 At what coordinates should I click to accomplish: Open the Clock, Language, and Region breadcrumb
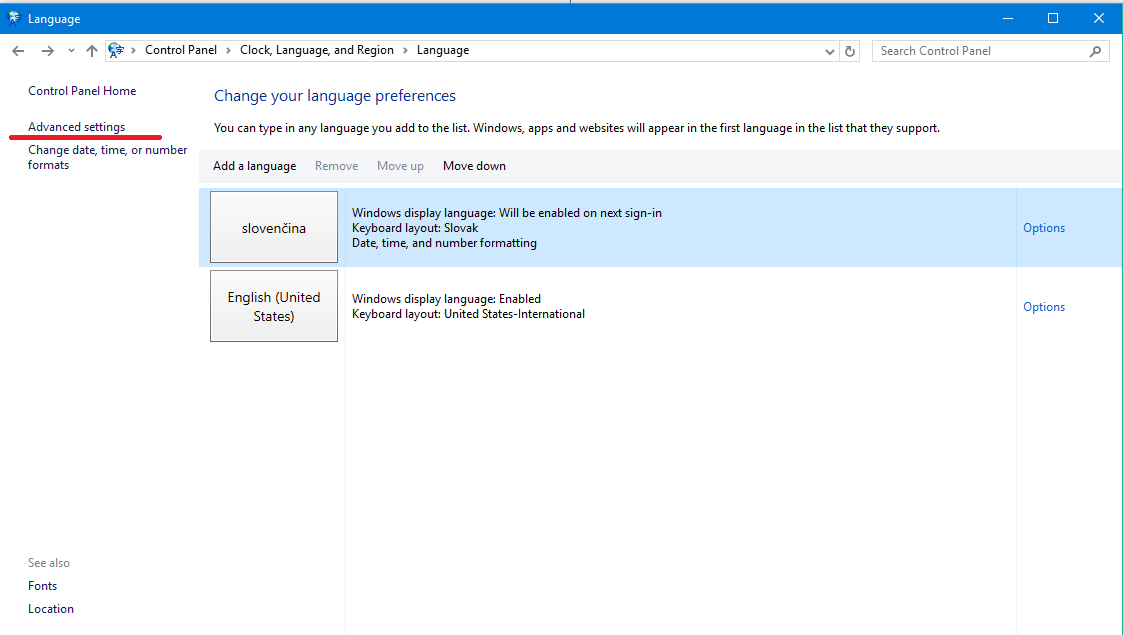pos(317,50)
